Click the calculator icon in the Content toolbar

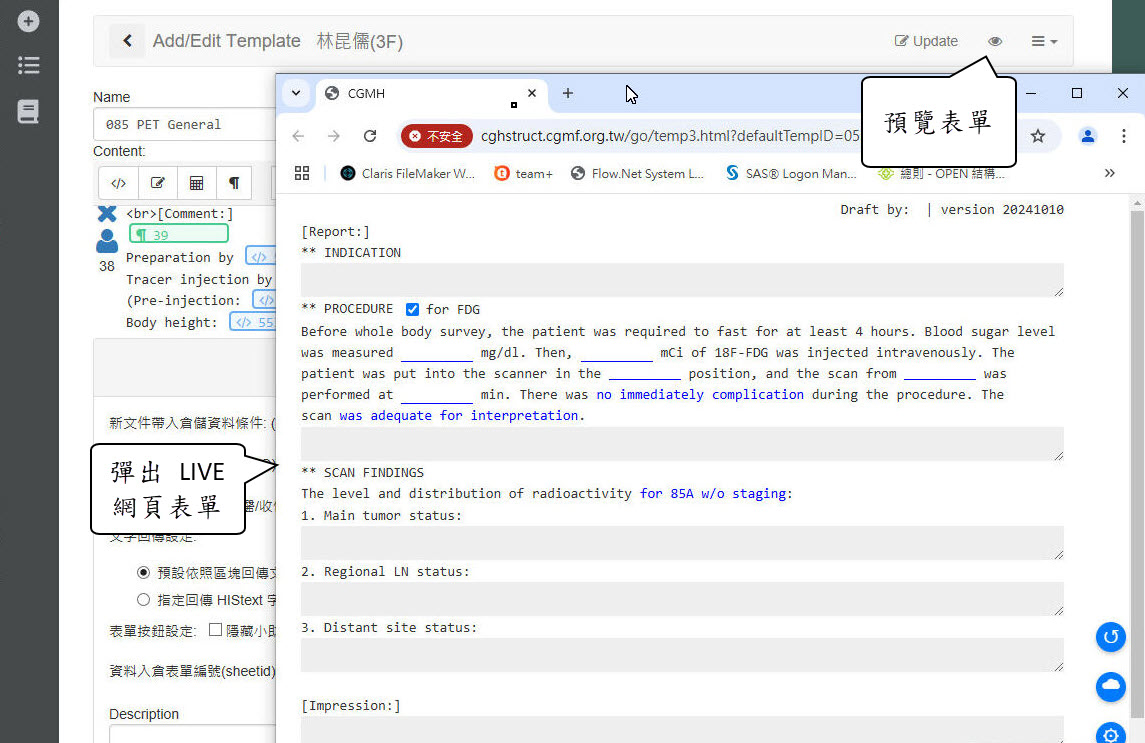pos(196,183)
